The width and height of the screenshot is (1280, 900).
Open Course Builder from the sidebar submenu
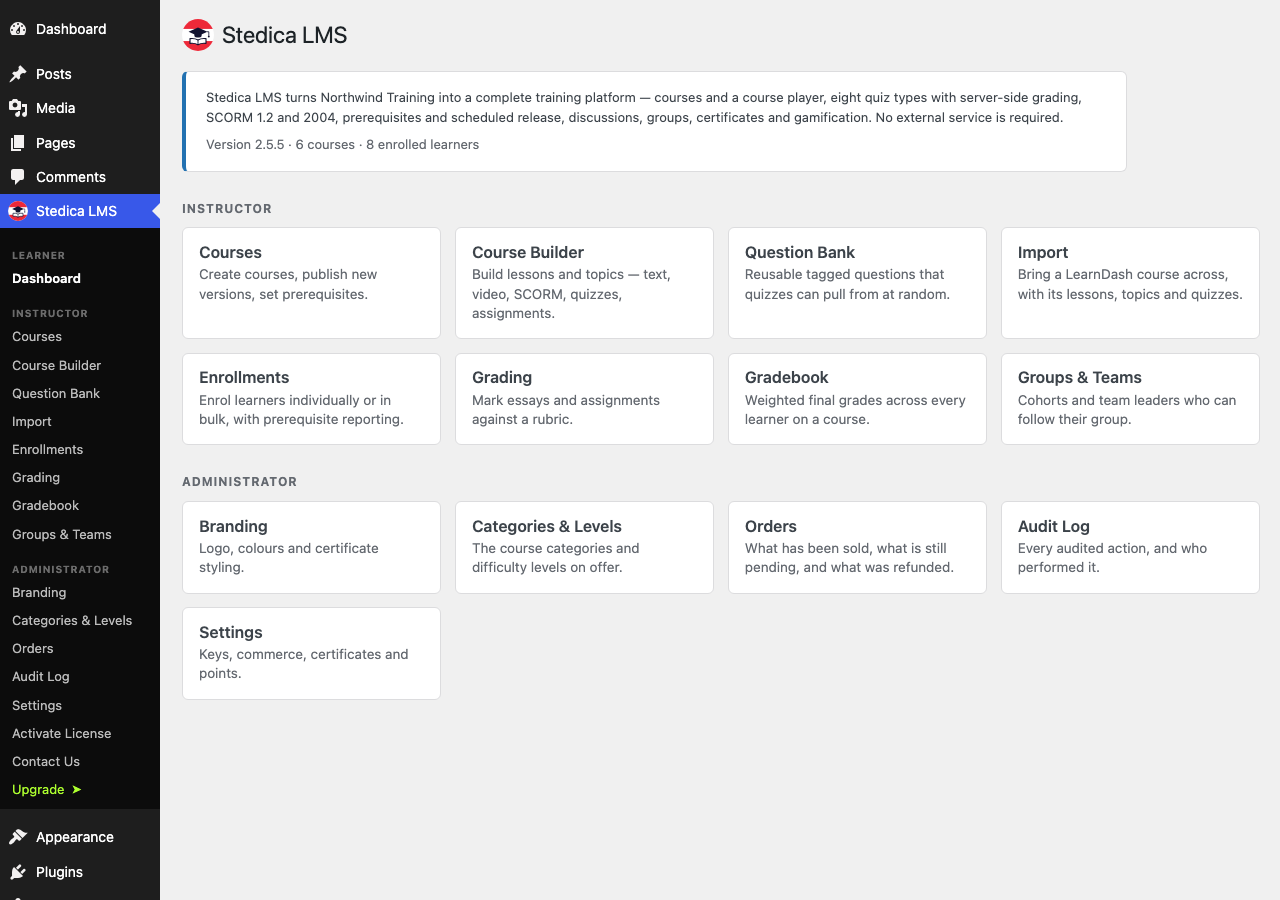pos(56,366)
